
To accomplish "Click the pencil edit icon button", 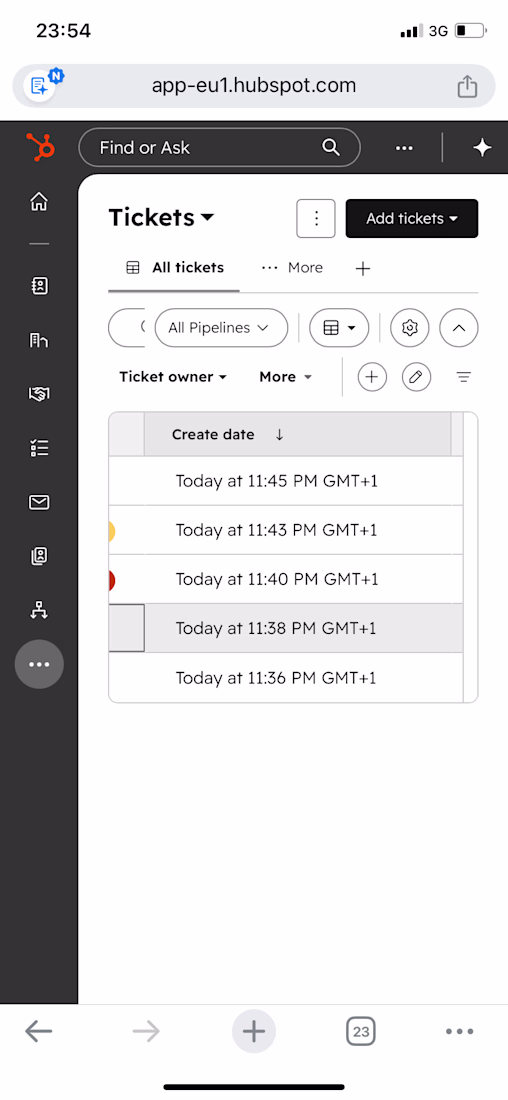I will tap(416, 377).
